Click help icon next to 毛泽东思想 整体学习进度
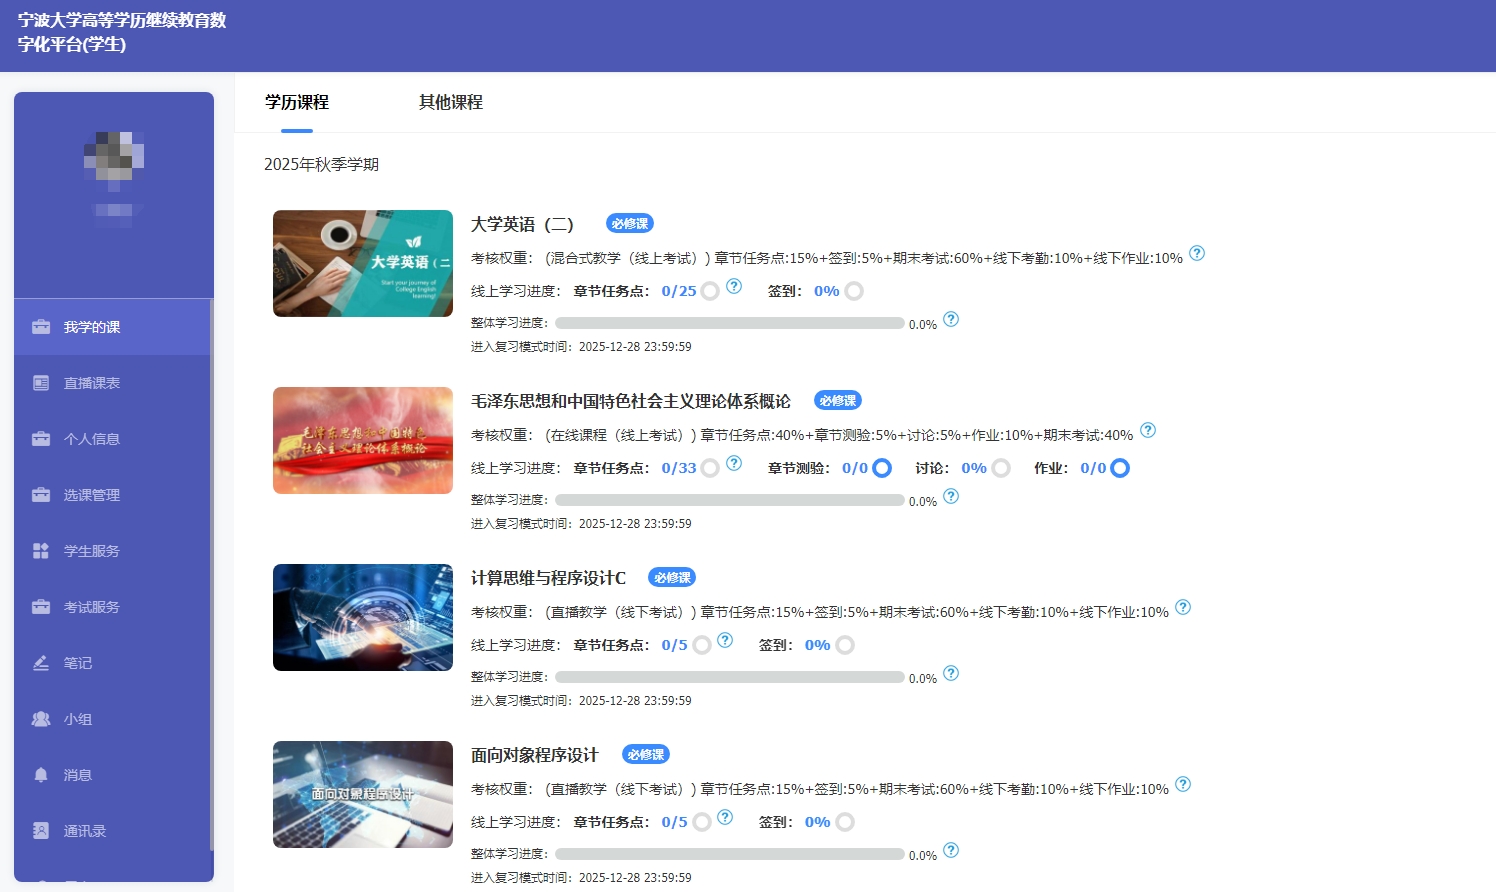This screenshot has height=892, width=1496. click(951, 496)
